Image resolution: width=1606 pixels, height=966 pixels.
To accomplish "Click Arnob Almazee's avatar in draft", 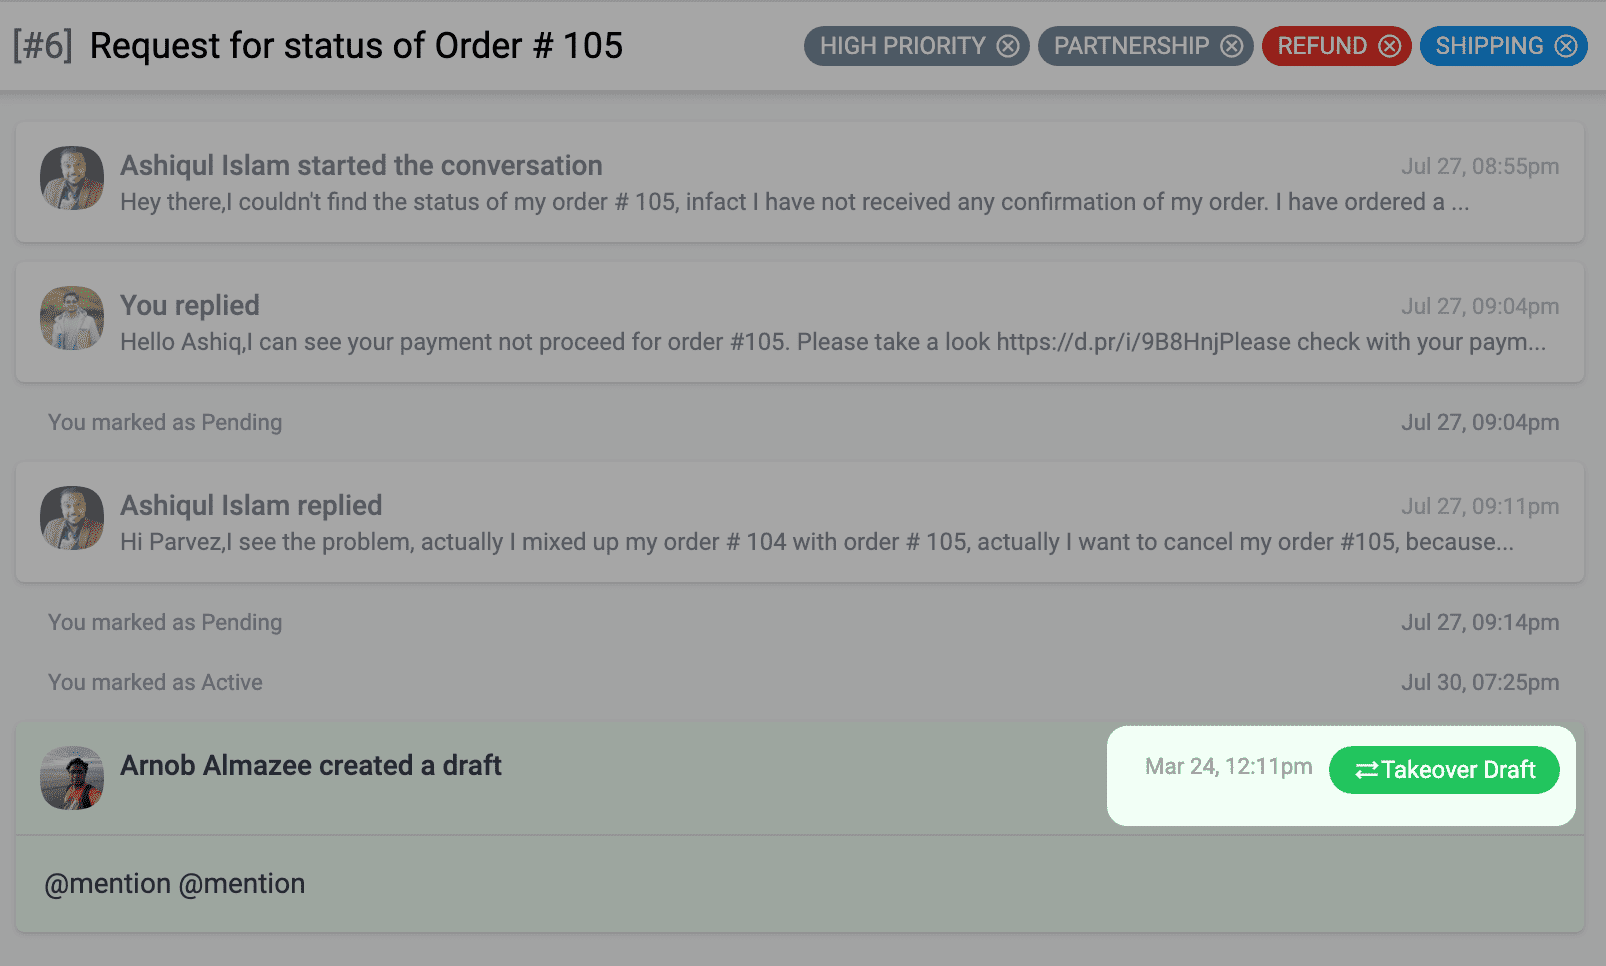I will (72, 778).
